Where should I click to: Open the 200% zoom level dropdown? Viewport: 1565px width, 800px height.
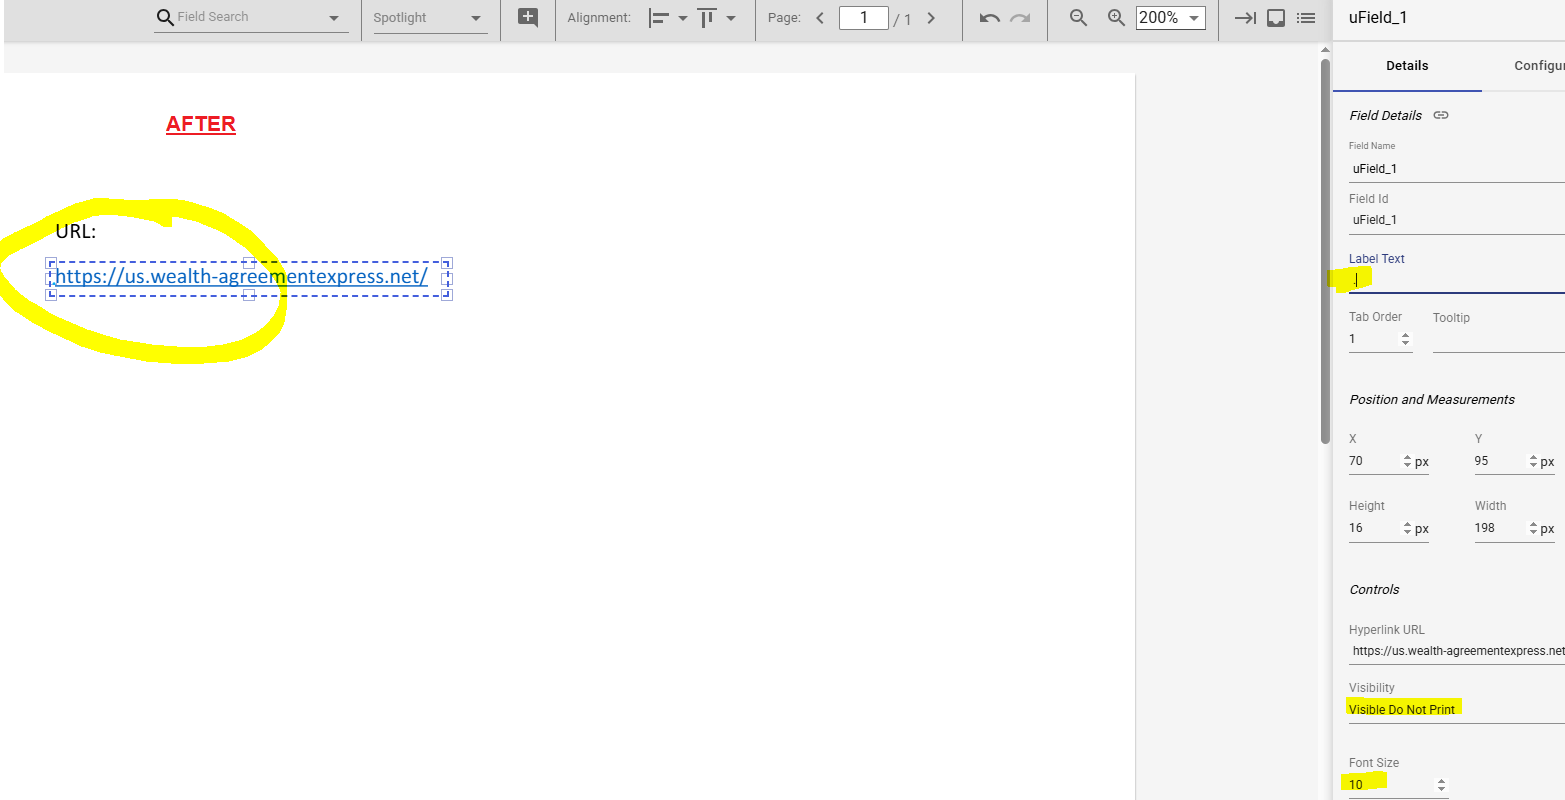[1170, 18]
